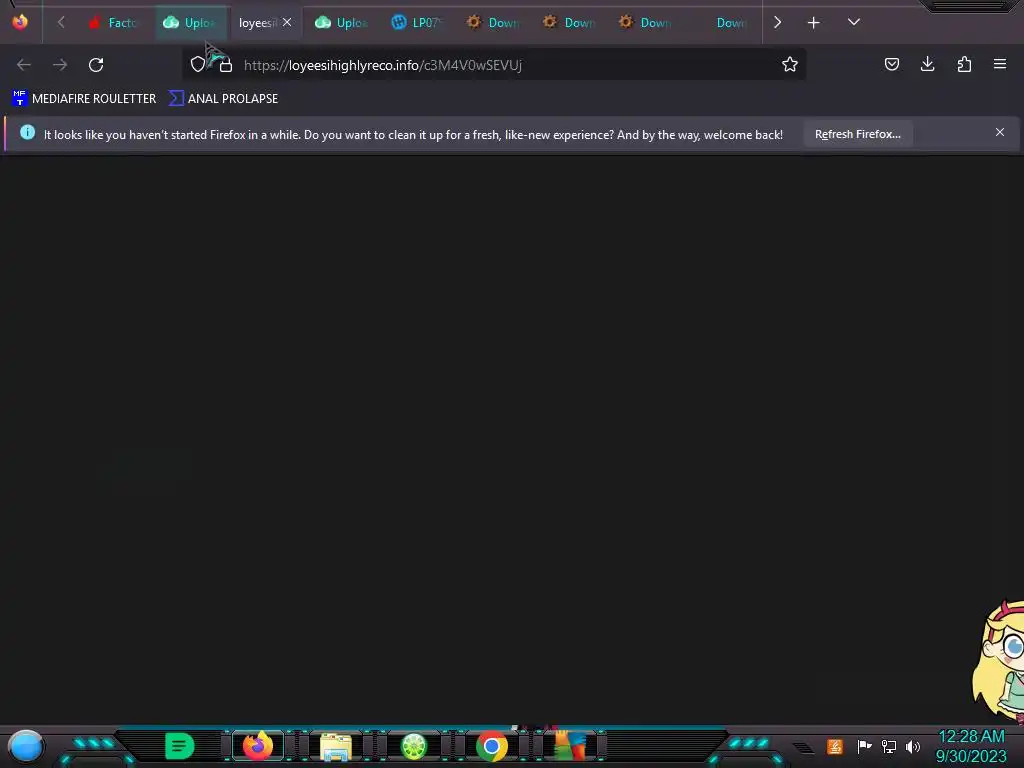The width and height of the screenshot is (1024, 768).
Task: Close the loyeesi tab
Action: coord(287,22)
